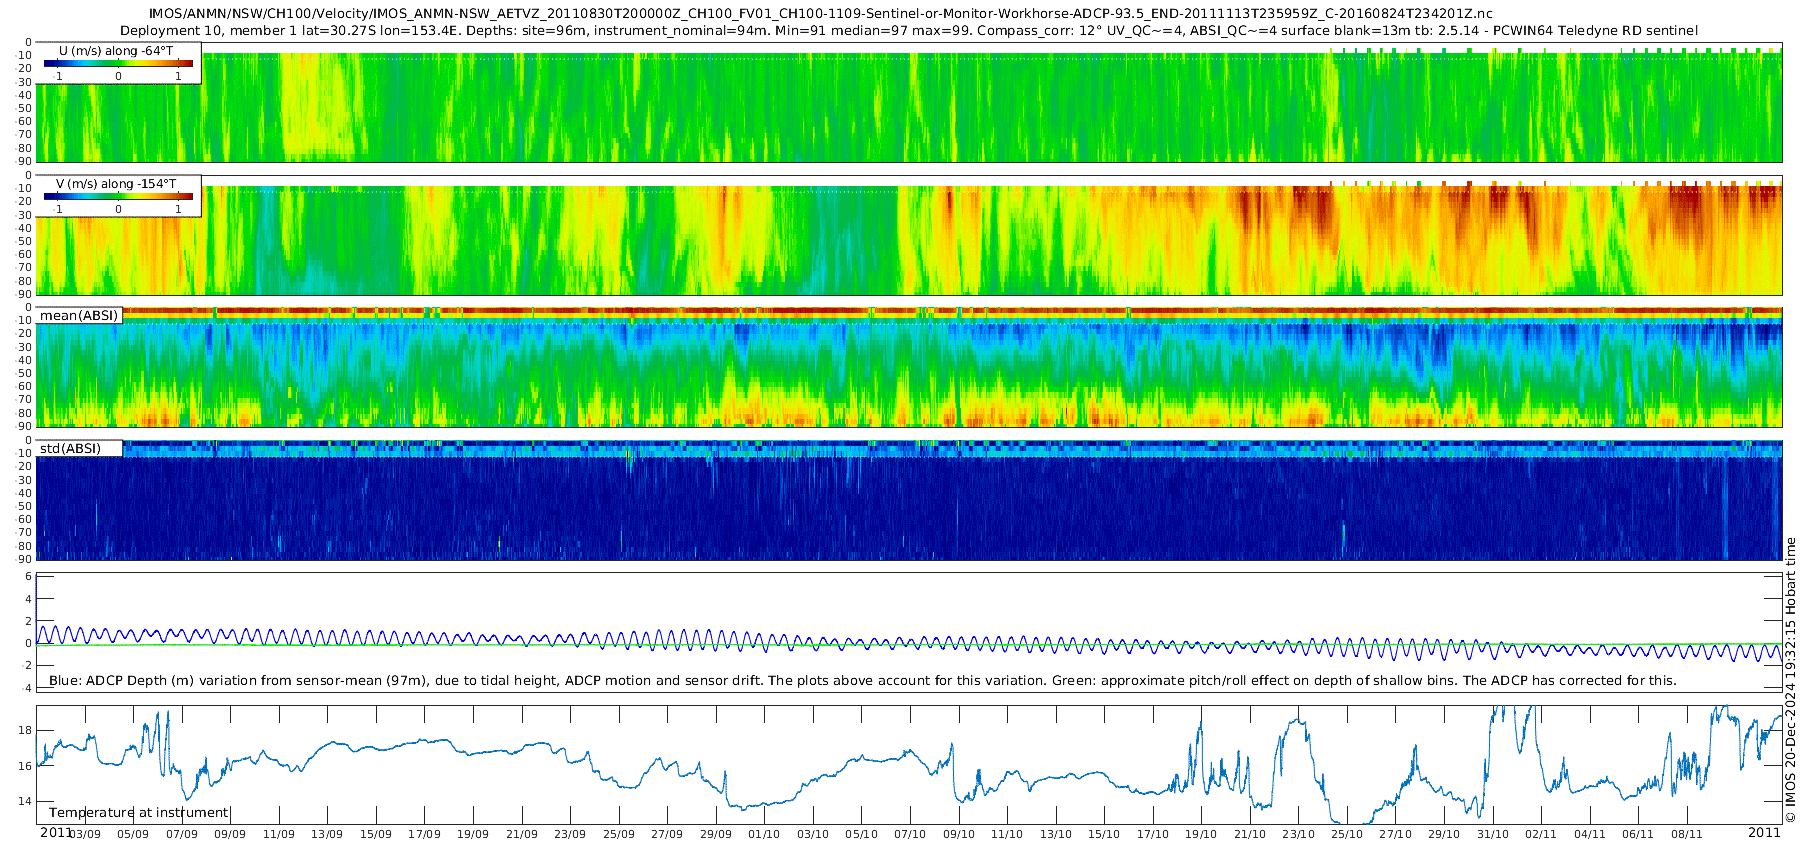The image size is (1800, 850).
Task: Click the V (m/s) along -154°T colorbar
Action: pos(118,198)
